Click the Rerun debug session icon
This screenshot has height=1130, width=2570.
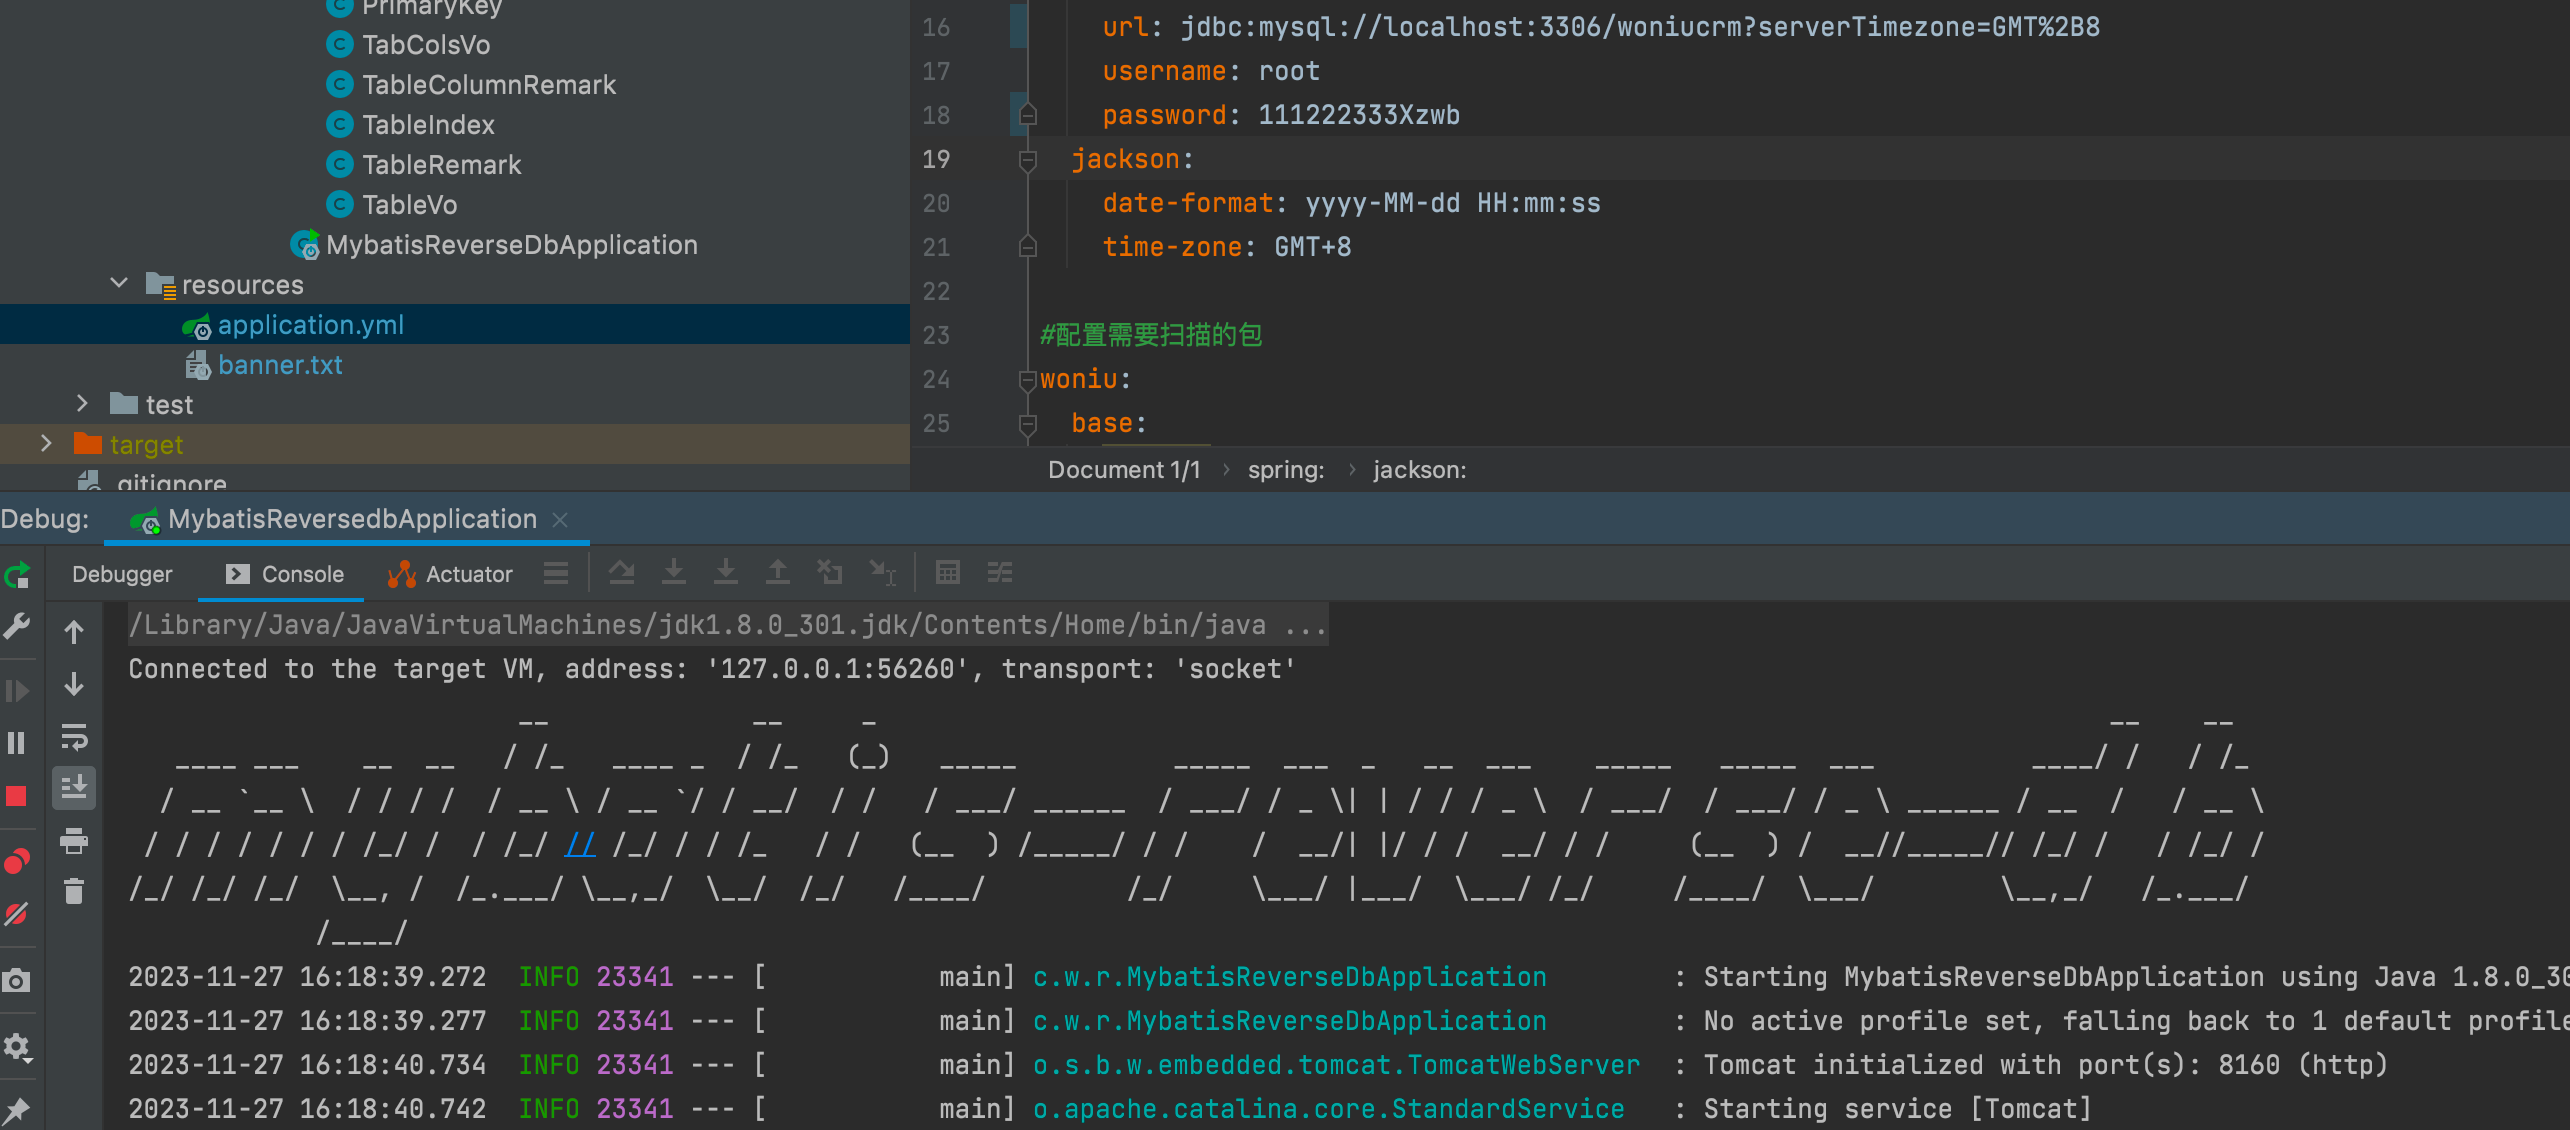(17, 575)
